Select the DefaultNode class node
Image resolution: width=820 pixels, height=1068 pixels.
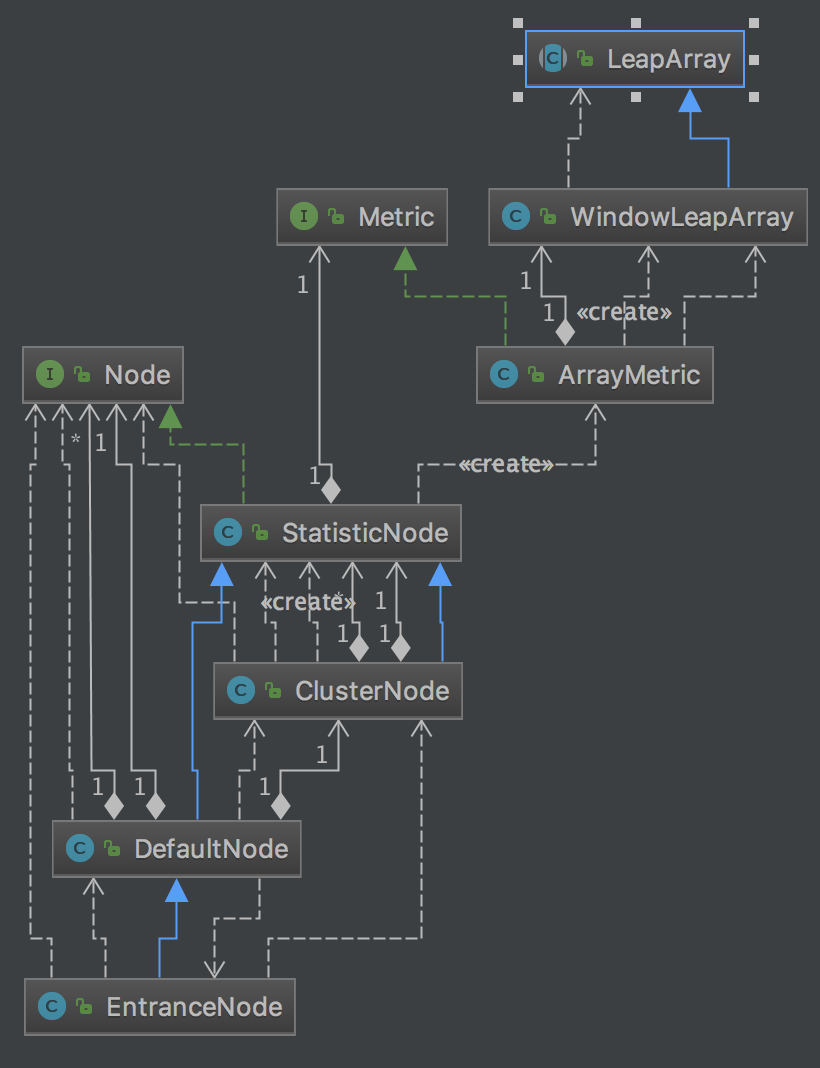[x=176, y=849]
